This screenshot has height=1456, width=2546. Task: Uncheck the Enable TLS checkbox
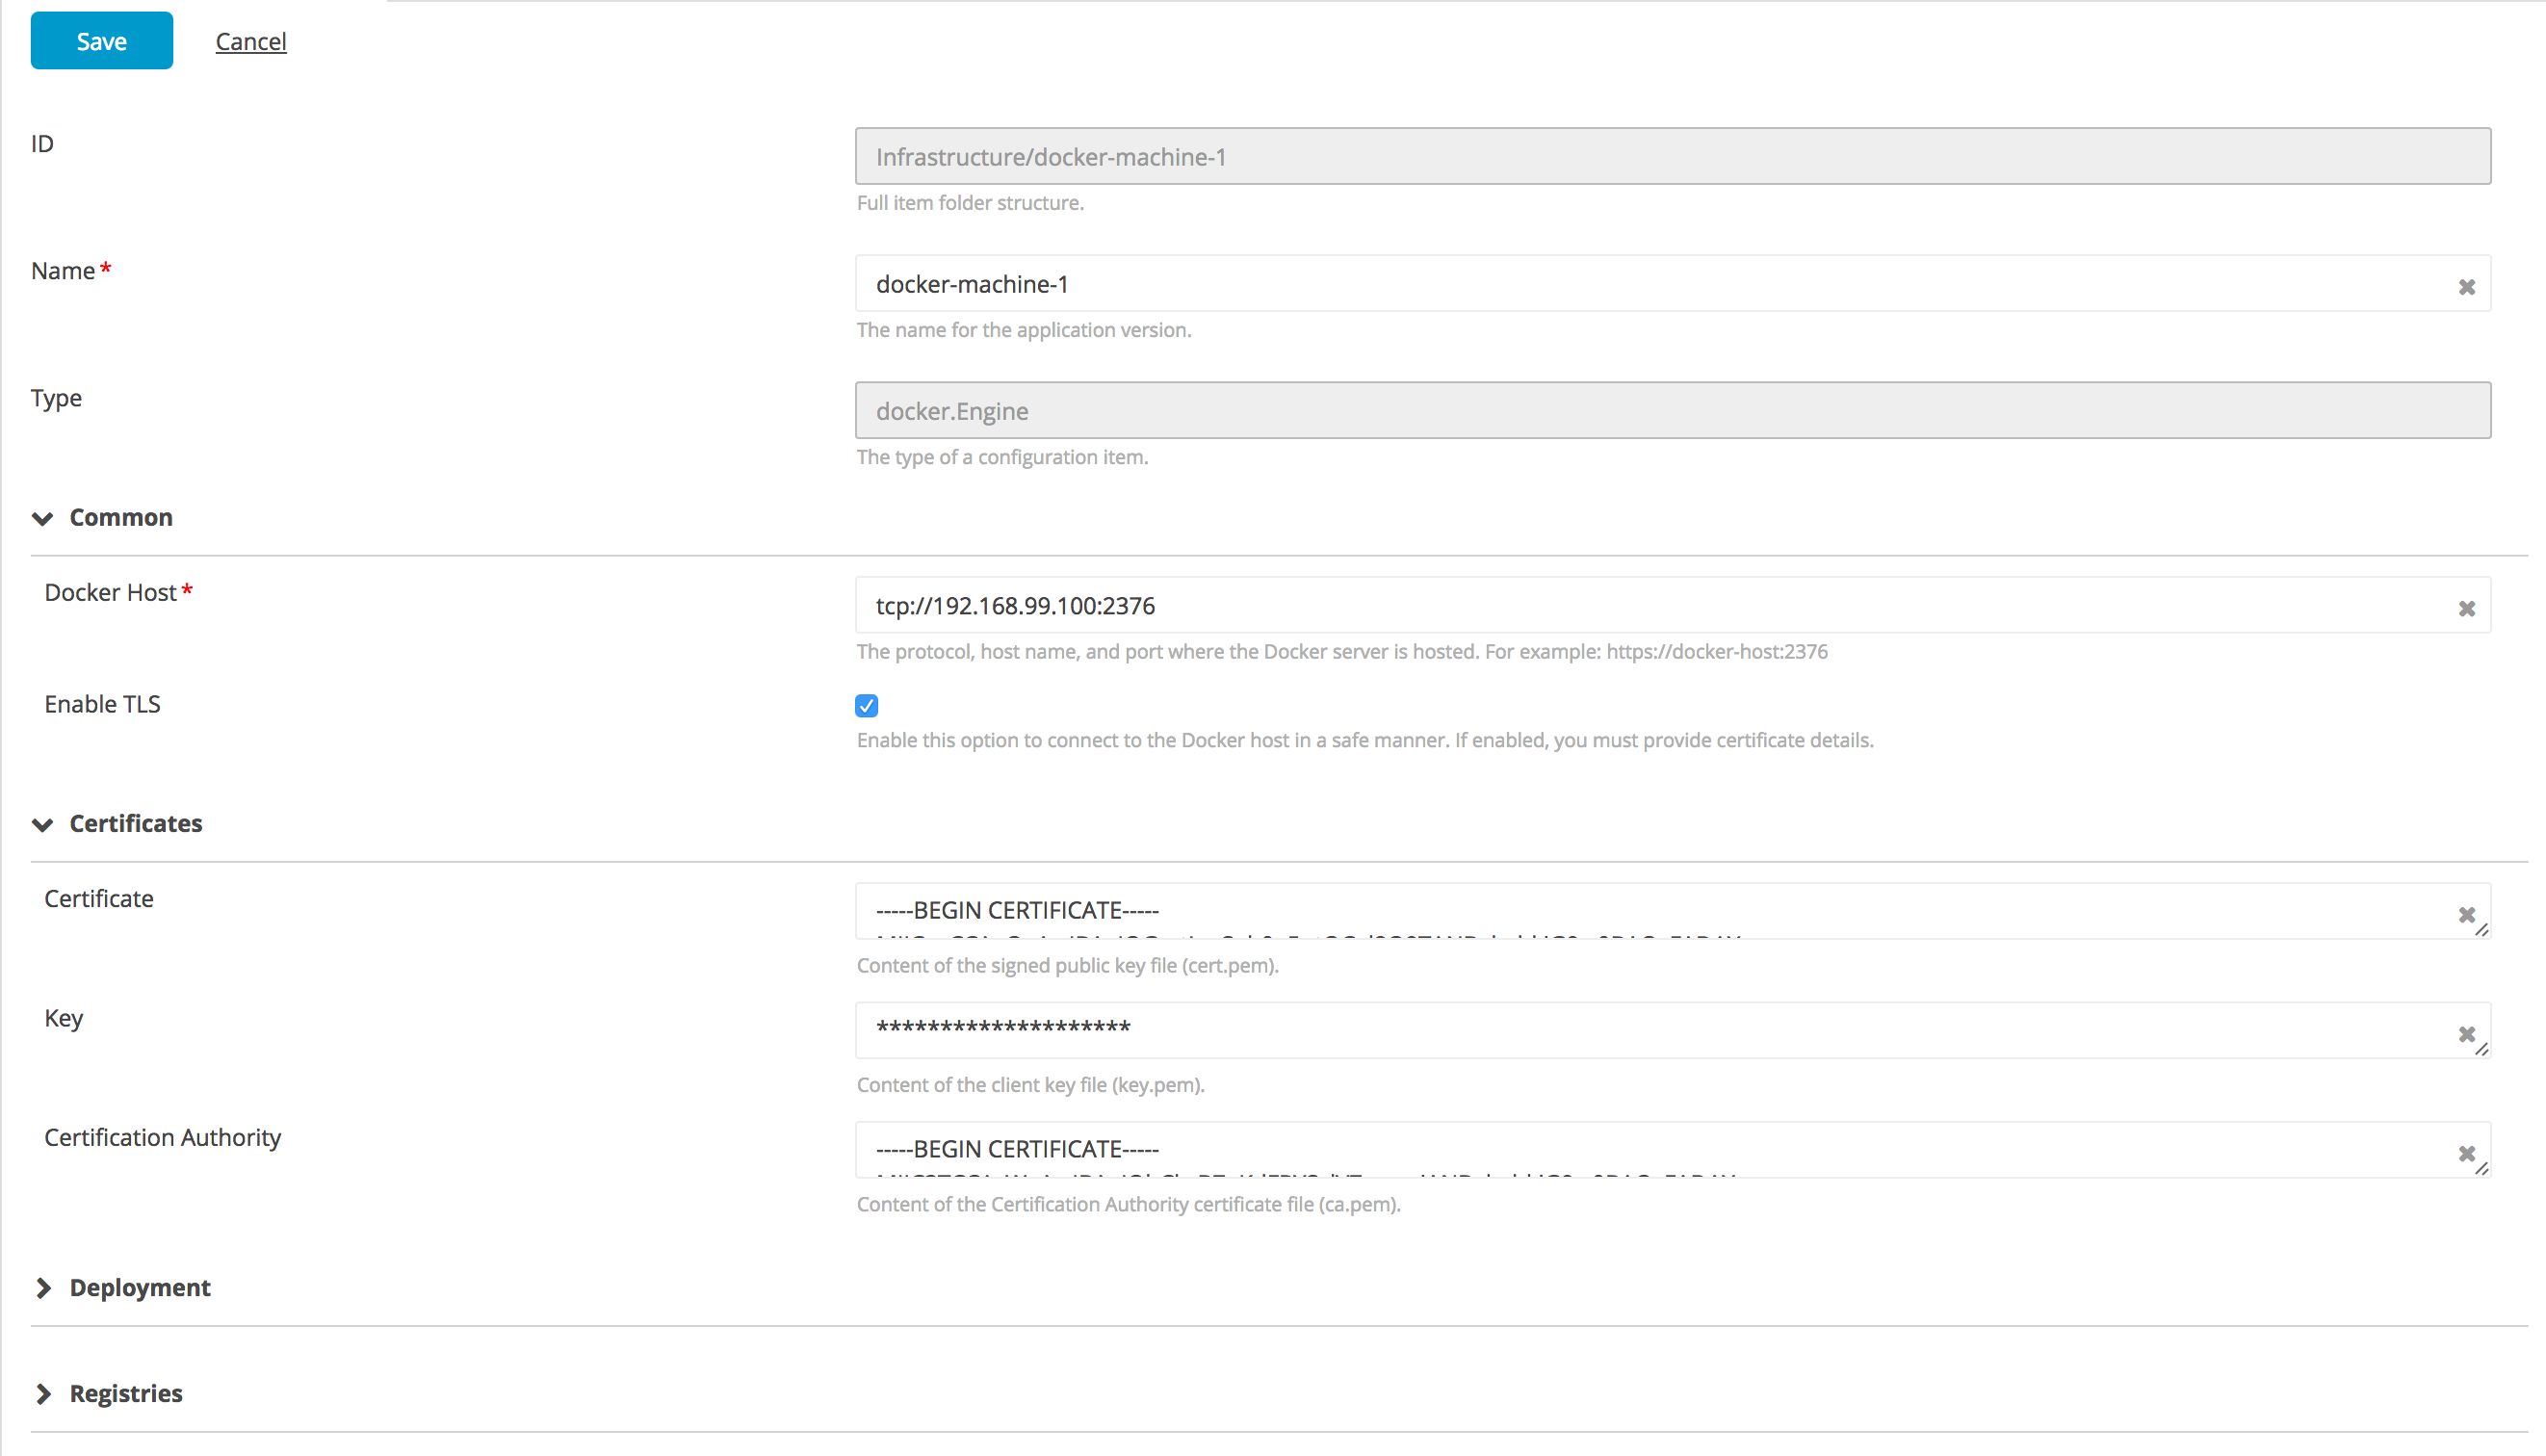point(866,706)
